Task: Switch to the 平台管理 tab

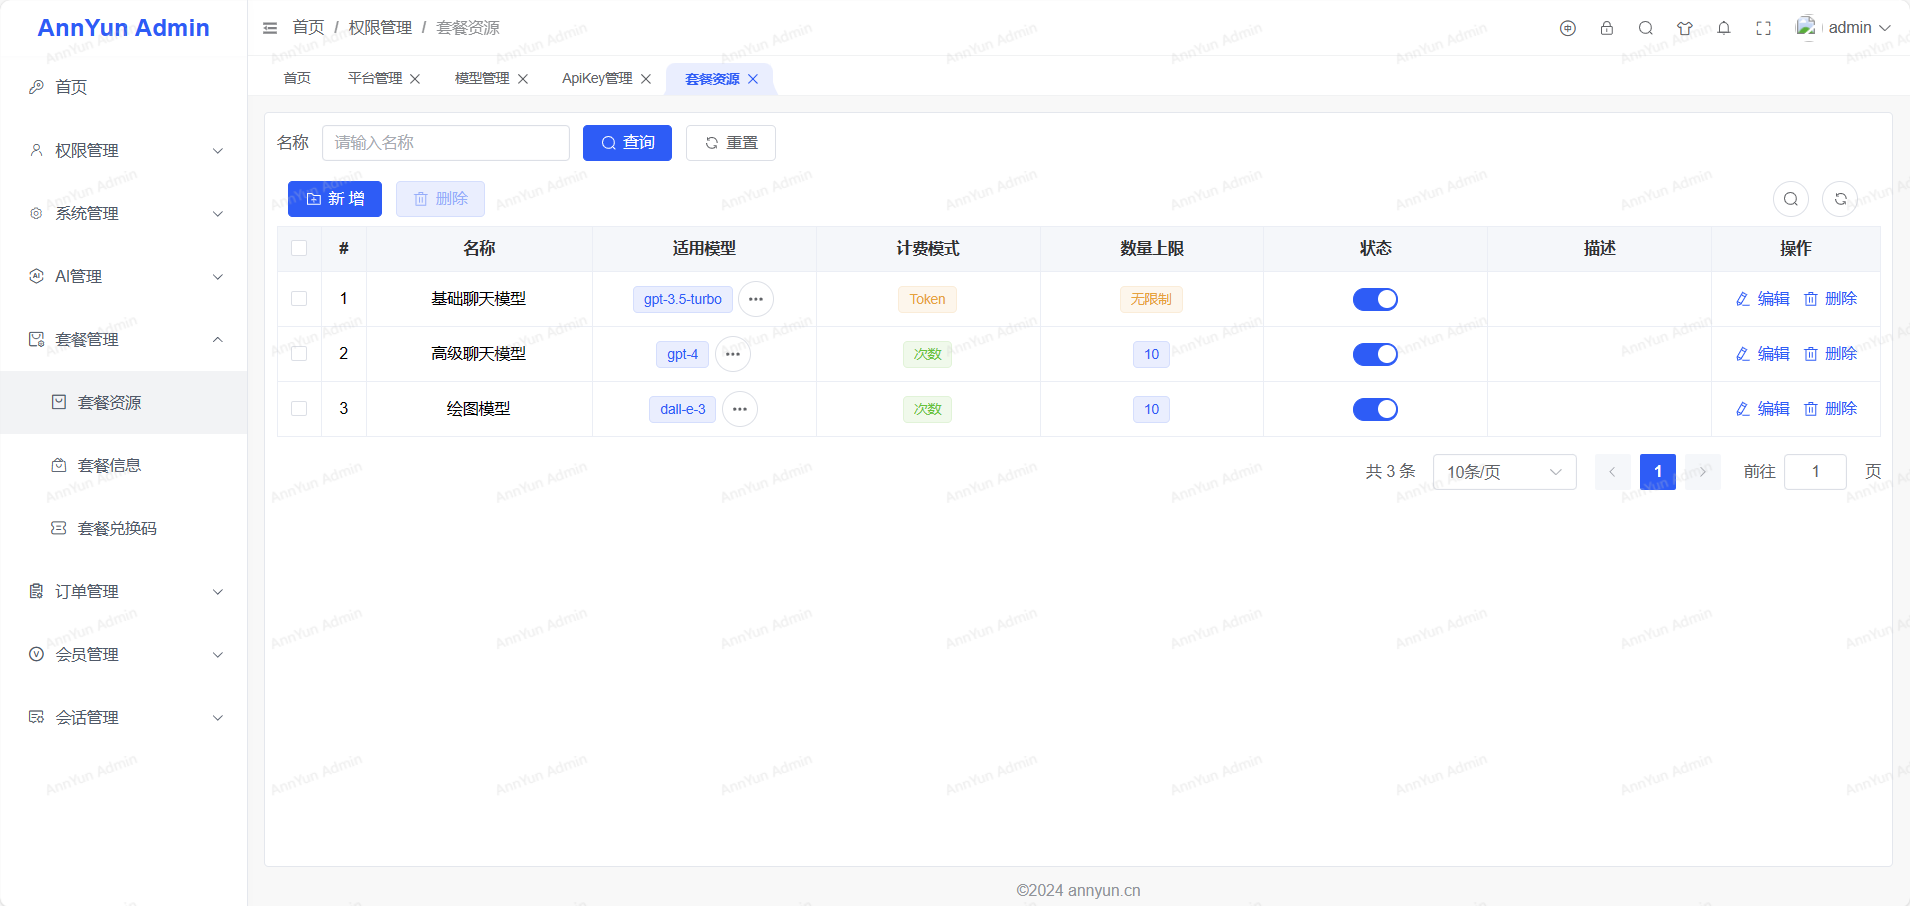Action: tap(375, 78)
